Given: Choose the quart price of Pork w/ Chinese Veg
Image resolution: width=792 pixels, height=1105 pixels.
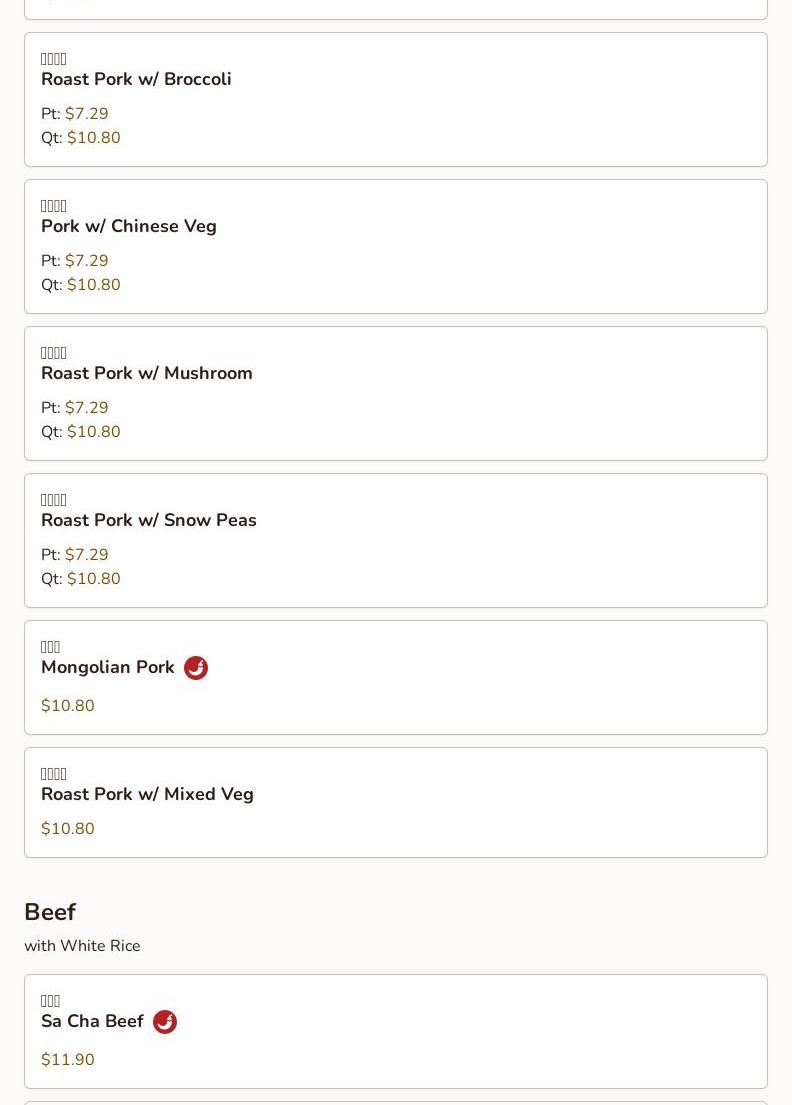Looking at the screenshot, I should tap(93, 285).
